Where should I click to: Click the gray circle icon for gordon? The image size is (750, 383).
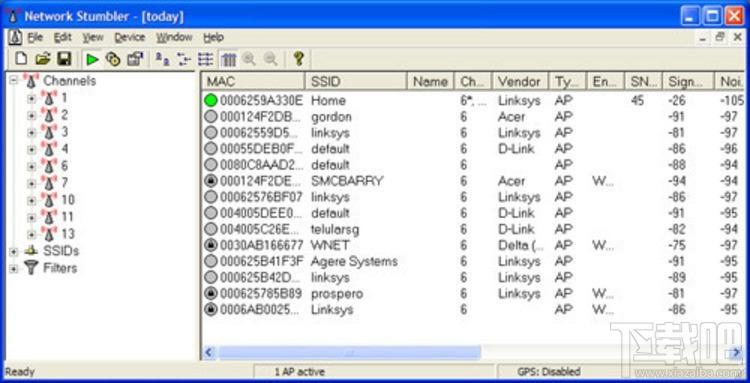(x=210, y=117)
